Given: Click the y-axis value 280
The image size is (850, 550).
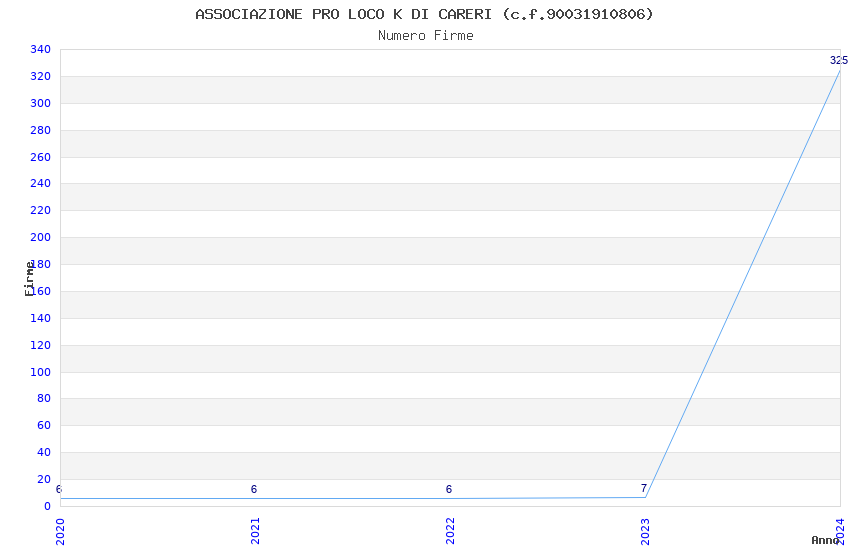Looking at the screenshot, I should click(x=41, y=130).
